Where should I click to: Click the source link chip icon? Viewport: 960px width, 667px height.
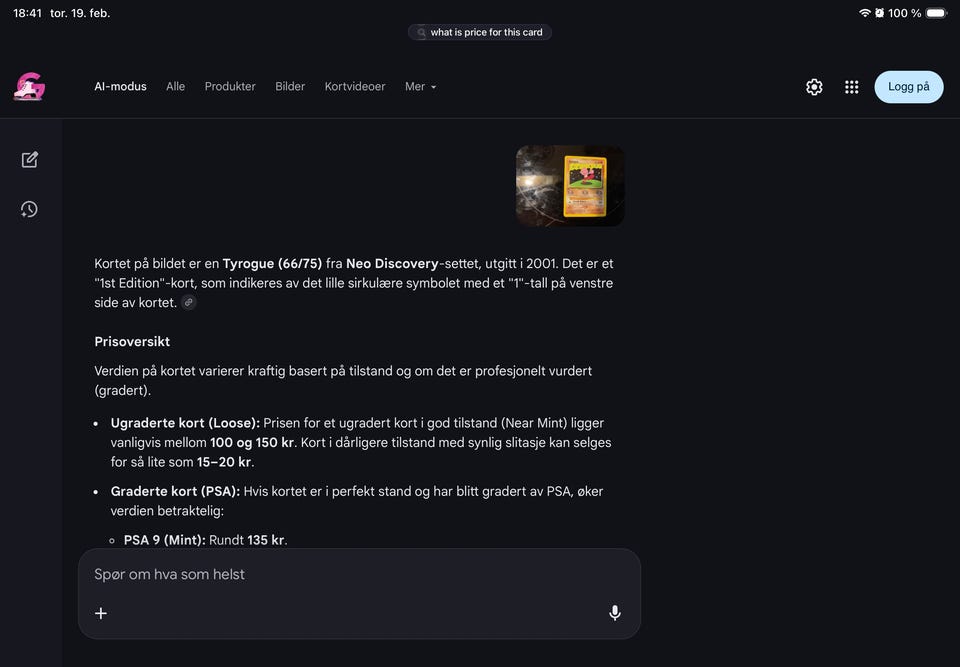pos(189,303)
